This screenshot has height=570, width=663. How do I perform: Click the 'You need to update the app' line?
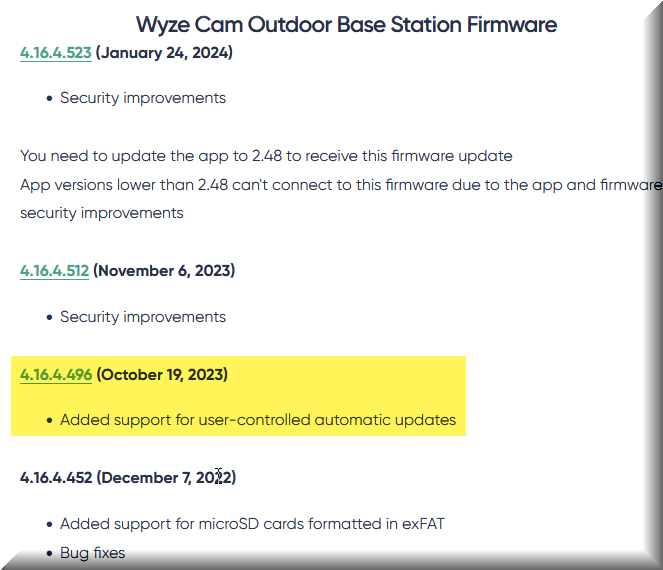point(266,156)
